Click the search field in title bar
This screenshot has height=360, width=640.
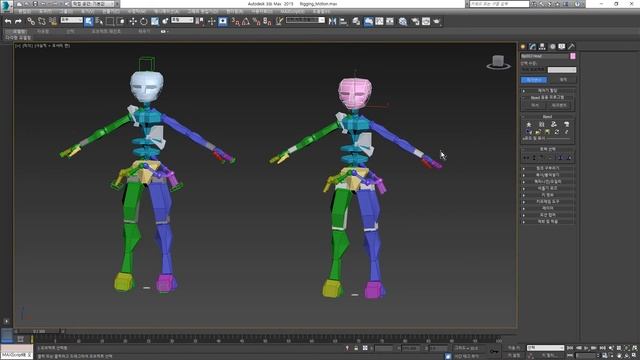tap(499, 4)
